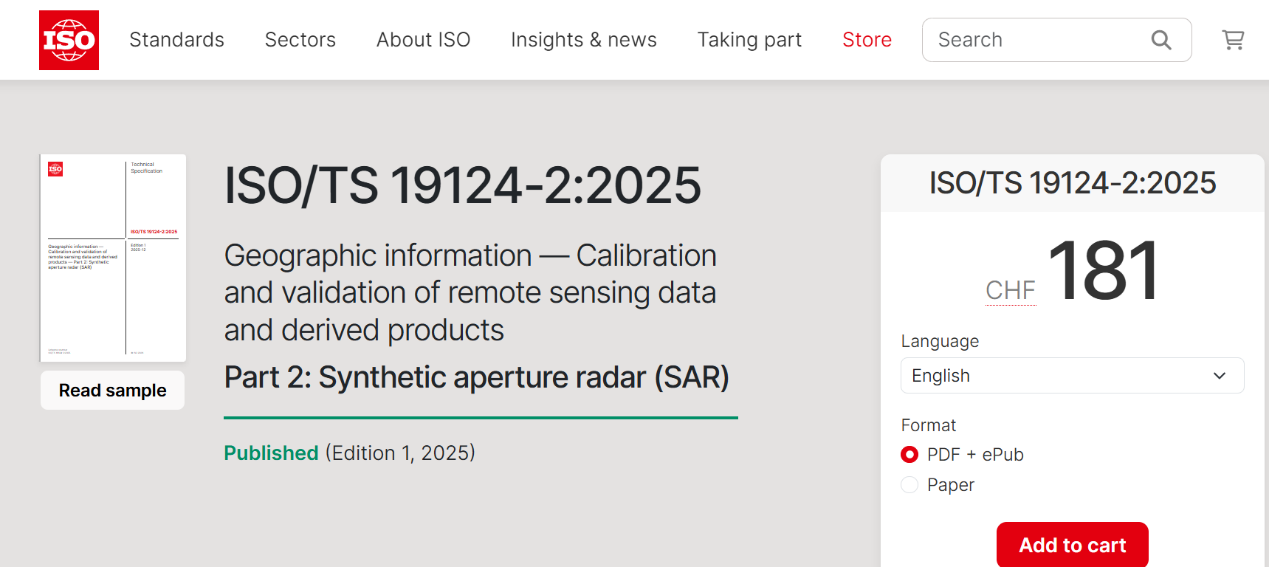
Task: Click the ISO logo in header
Action: tap(69, 40)
